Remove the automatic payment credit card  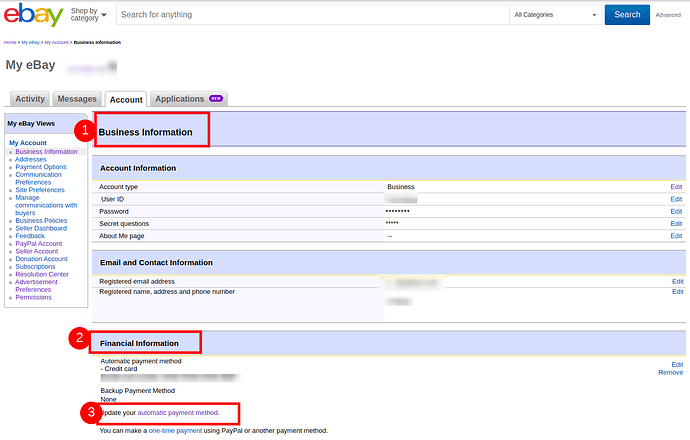click(670, 372)
